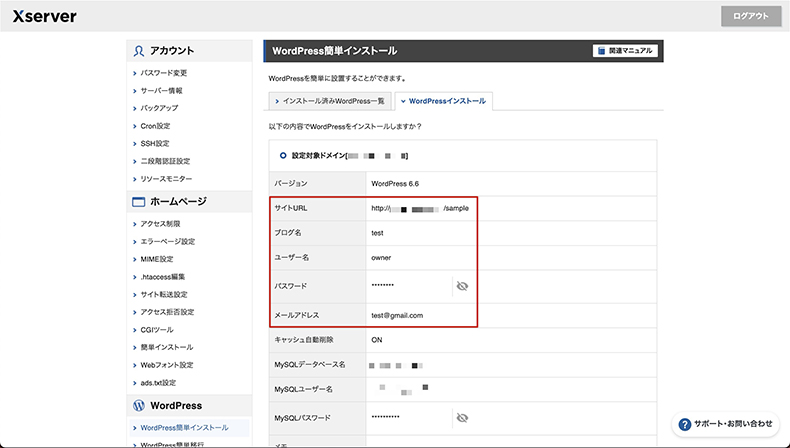
Task: Click the masked MySQLパスワード dots
Action: (385, 417)
